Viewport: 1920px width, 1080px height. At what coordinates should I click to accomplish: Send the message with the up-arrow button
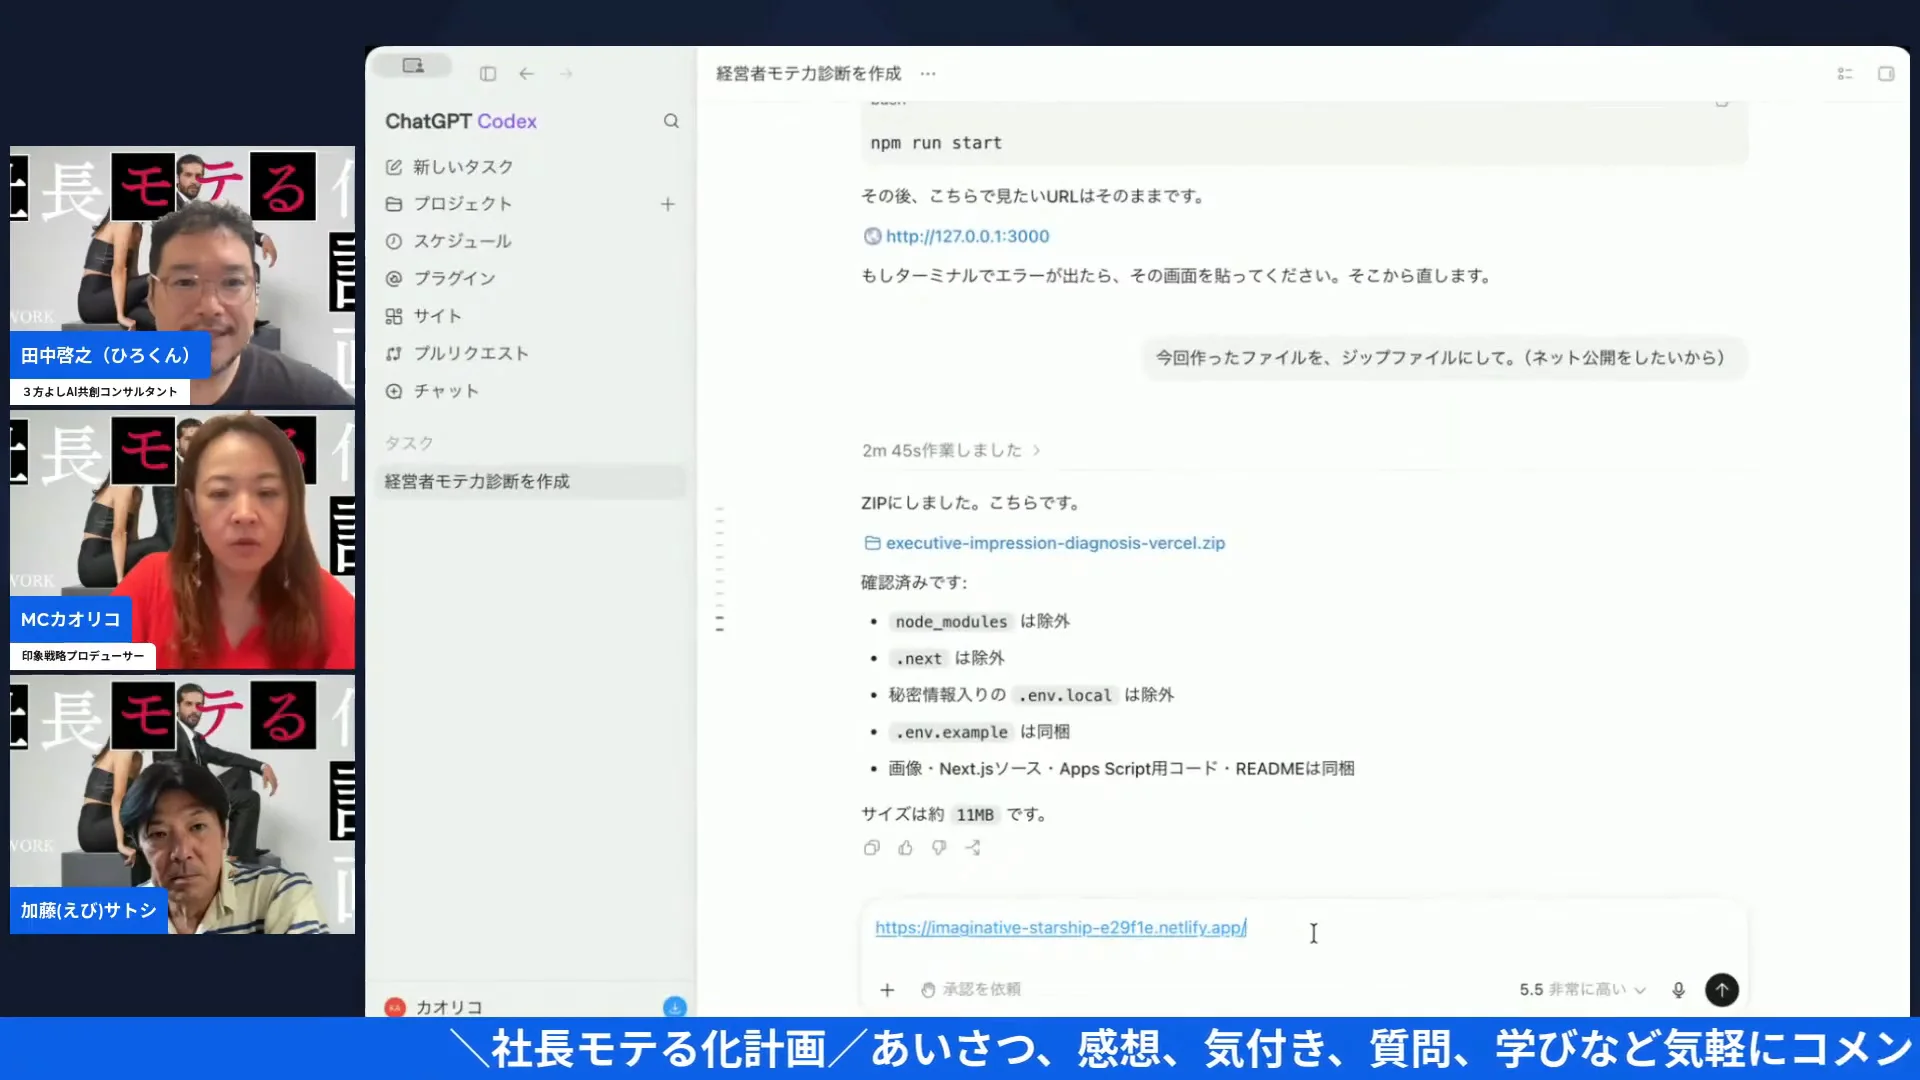1722,990
